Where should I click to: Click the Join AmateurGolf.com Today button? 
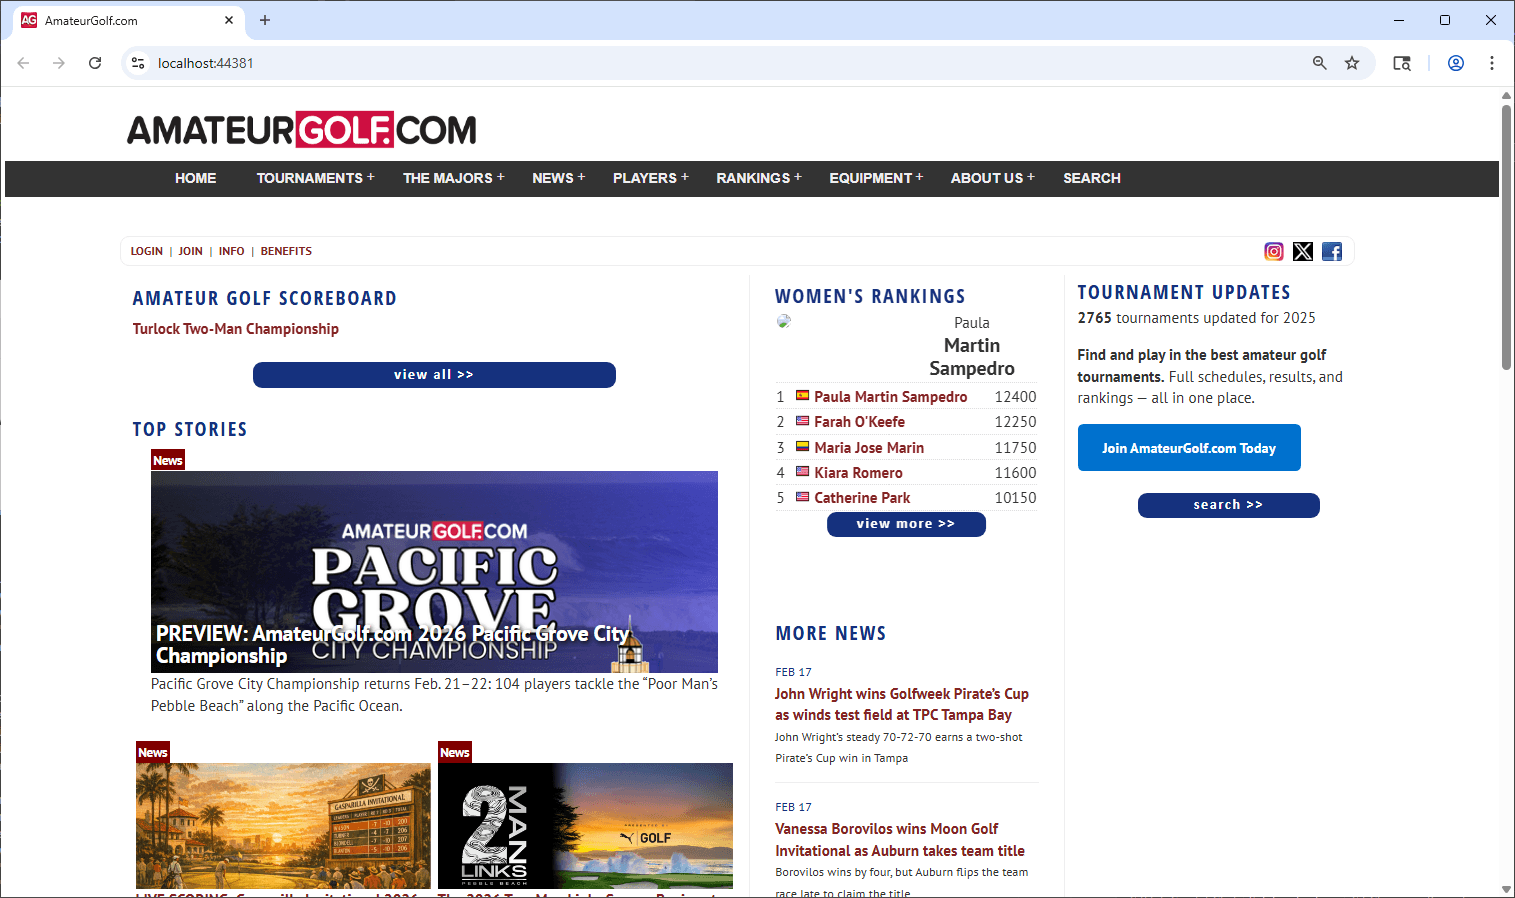1188,448
